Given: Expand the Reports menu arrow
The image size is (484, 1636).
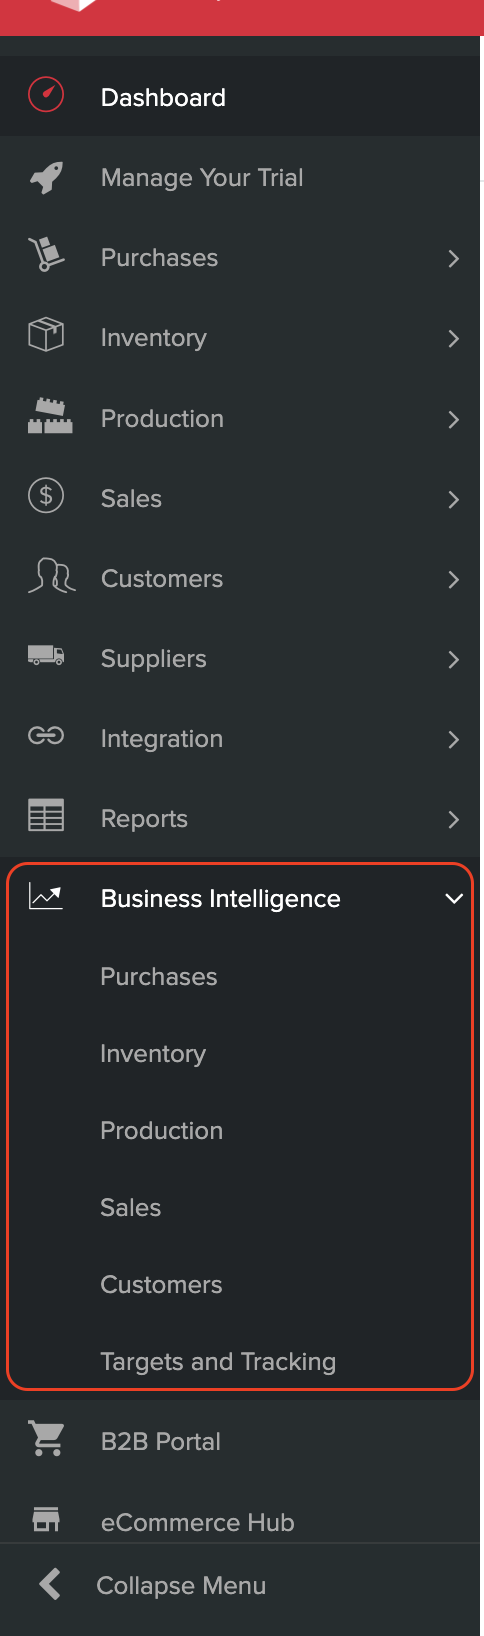Looking at the screenshot, I should (454, 820).
